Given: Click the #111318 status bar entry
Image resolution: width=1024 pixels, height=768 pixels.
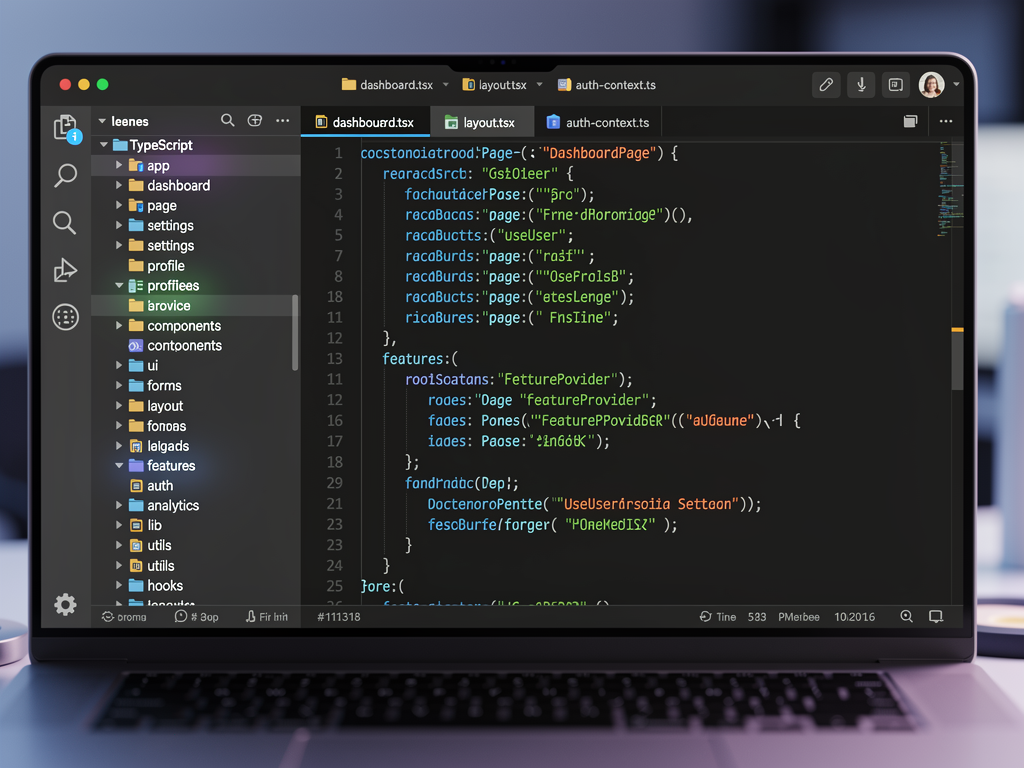Looking at the screenshot, I should [x=338, y=617].
